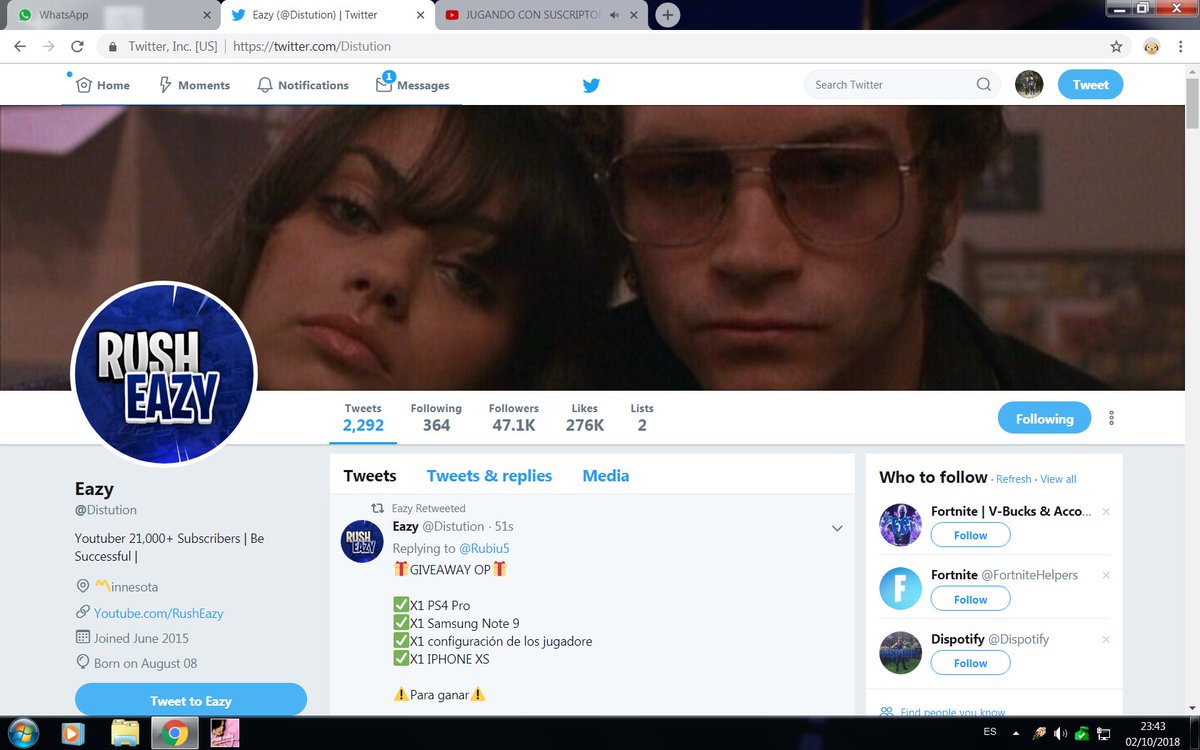
Task: Click the browser address bar URL
Action: (311, 46)
